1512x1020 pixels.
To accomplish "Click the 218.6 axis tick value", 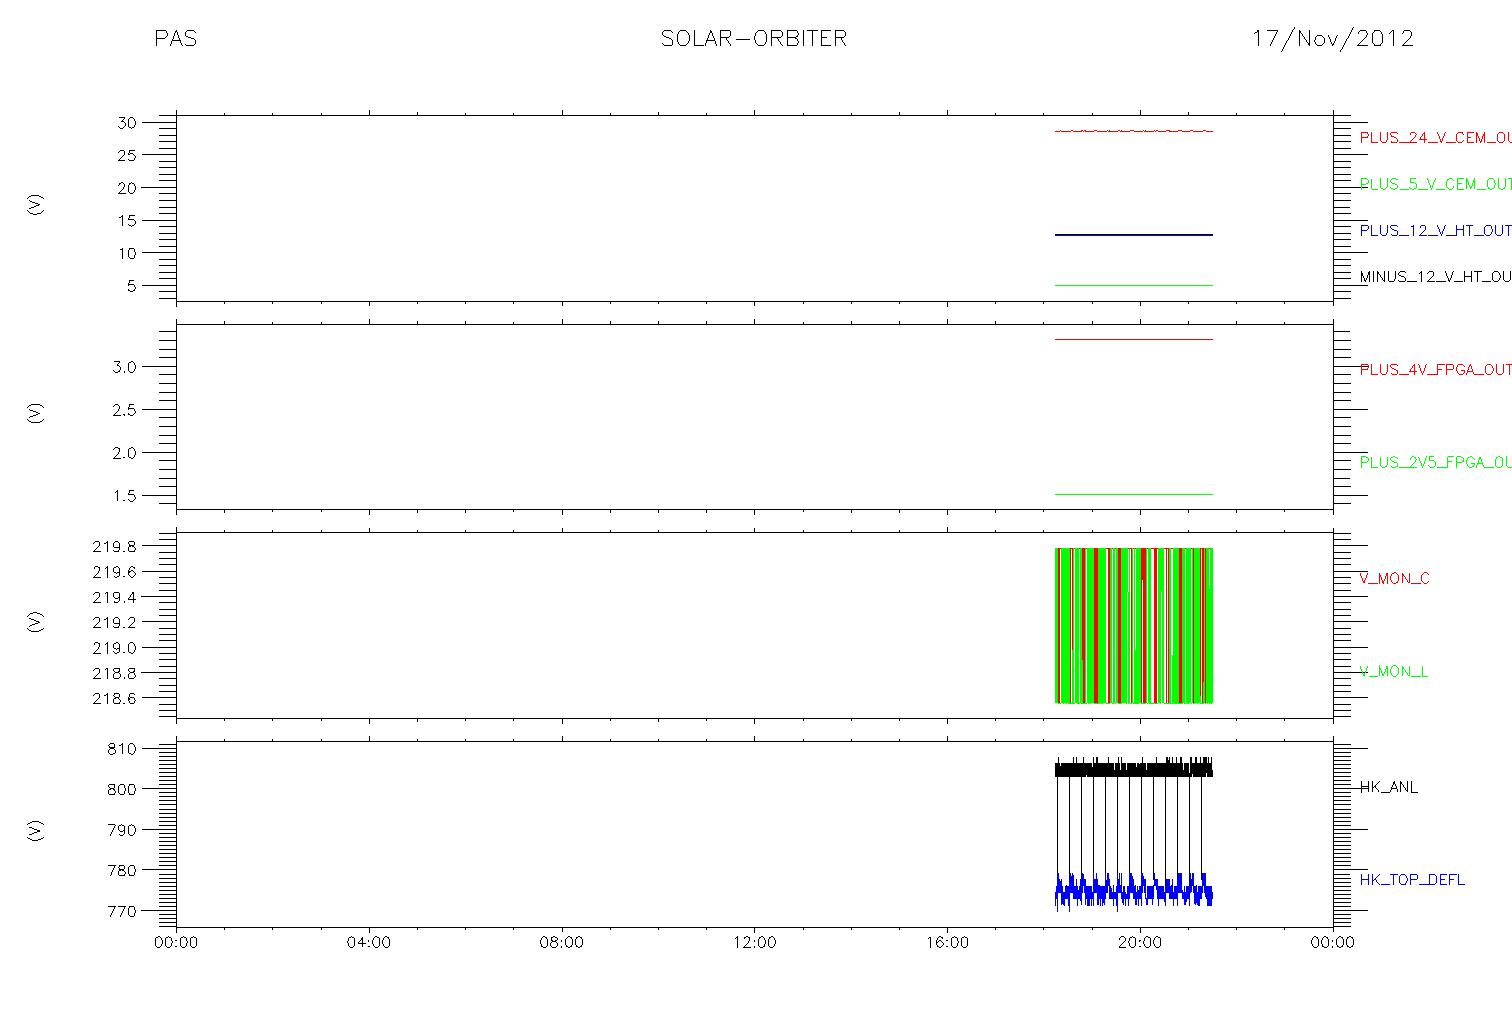I will (115, 699).
